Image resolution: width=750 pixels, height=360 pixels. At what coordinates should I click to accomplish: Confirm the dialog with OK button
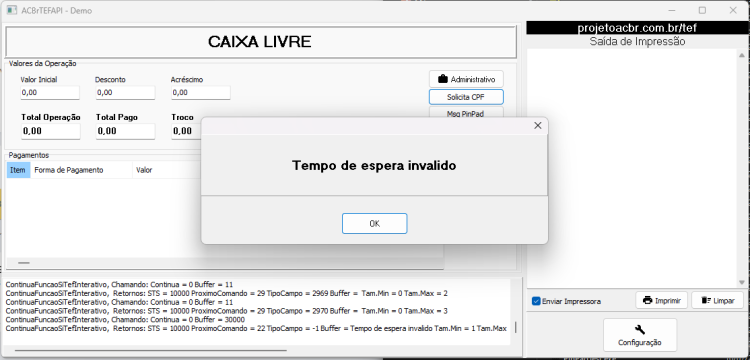[x=375, y=223]
